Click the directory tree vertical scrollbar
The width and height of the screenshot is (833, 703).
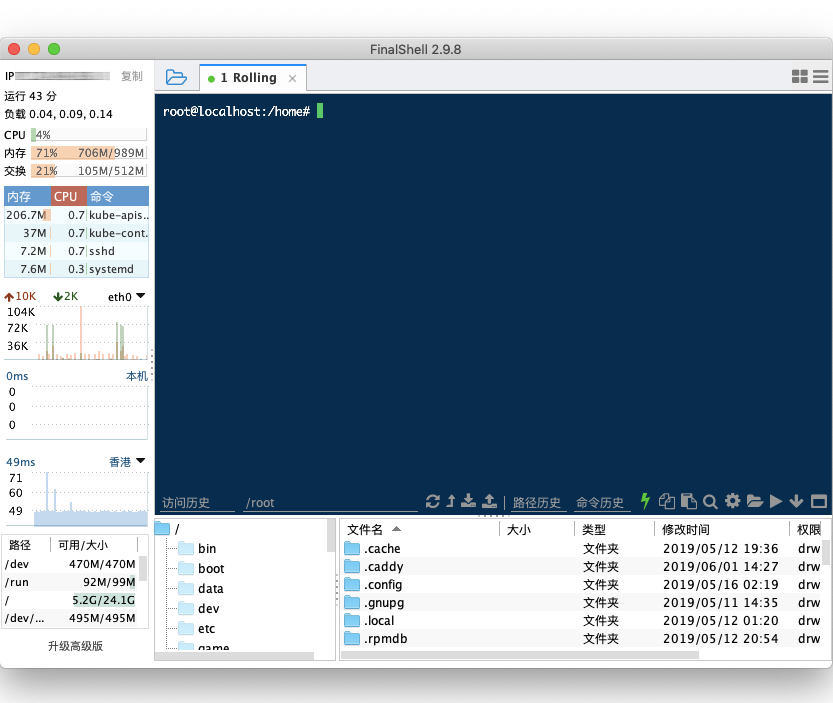pos(331,536)
